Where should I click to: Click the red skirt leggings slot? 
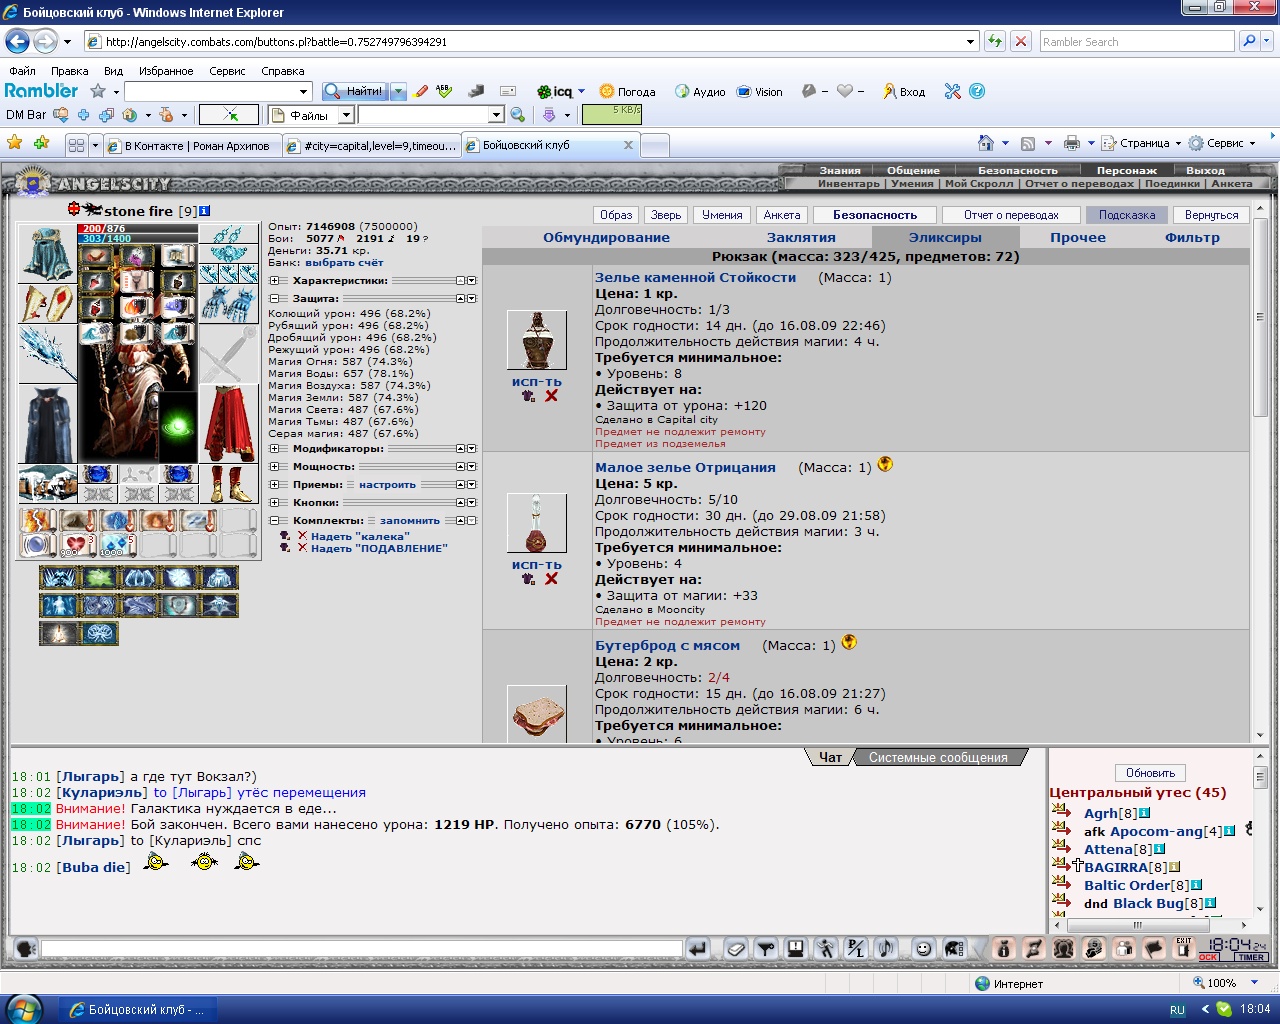coord(228,424)
